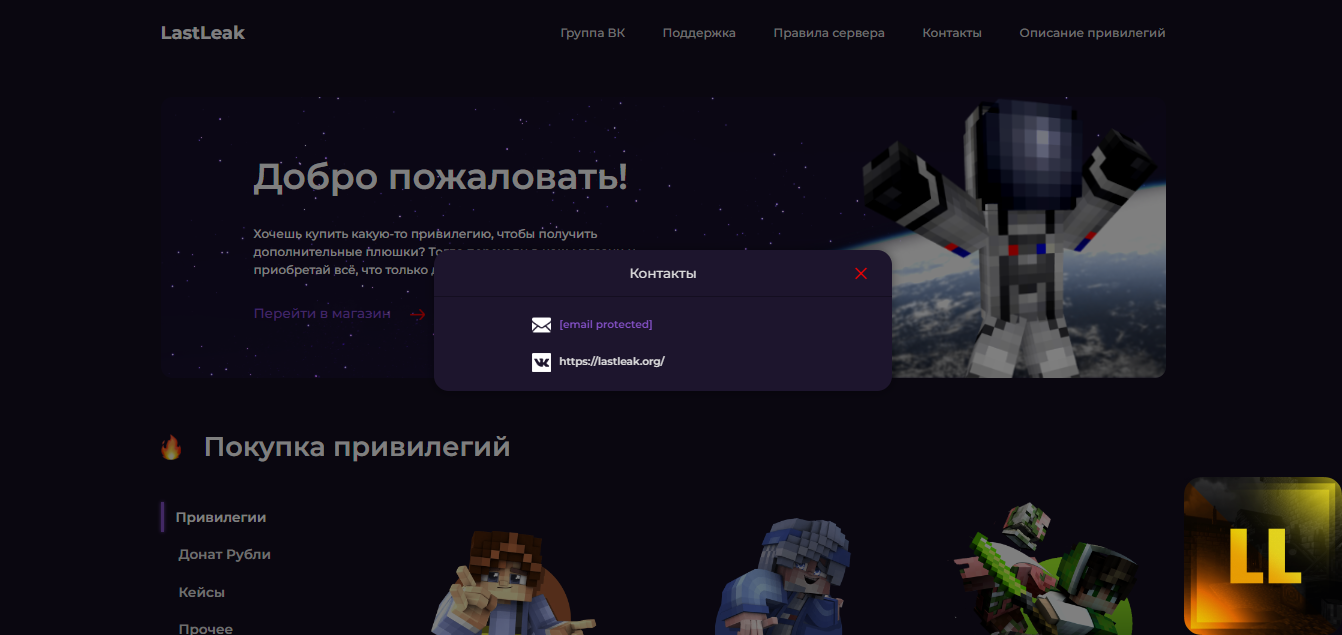Close the Контакты popup with red X
Image resolution: width=1342 pixels, height=635 pixels.
861,274
